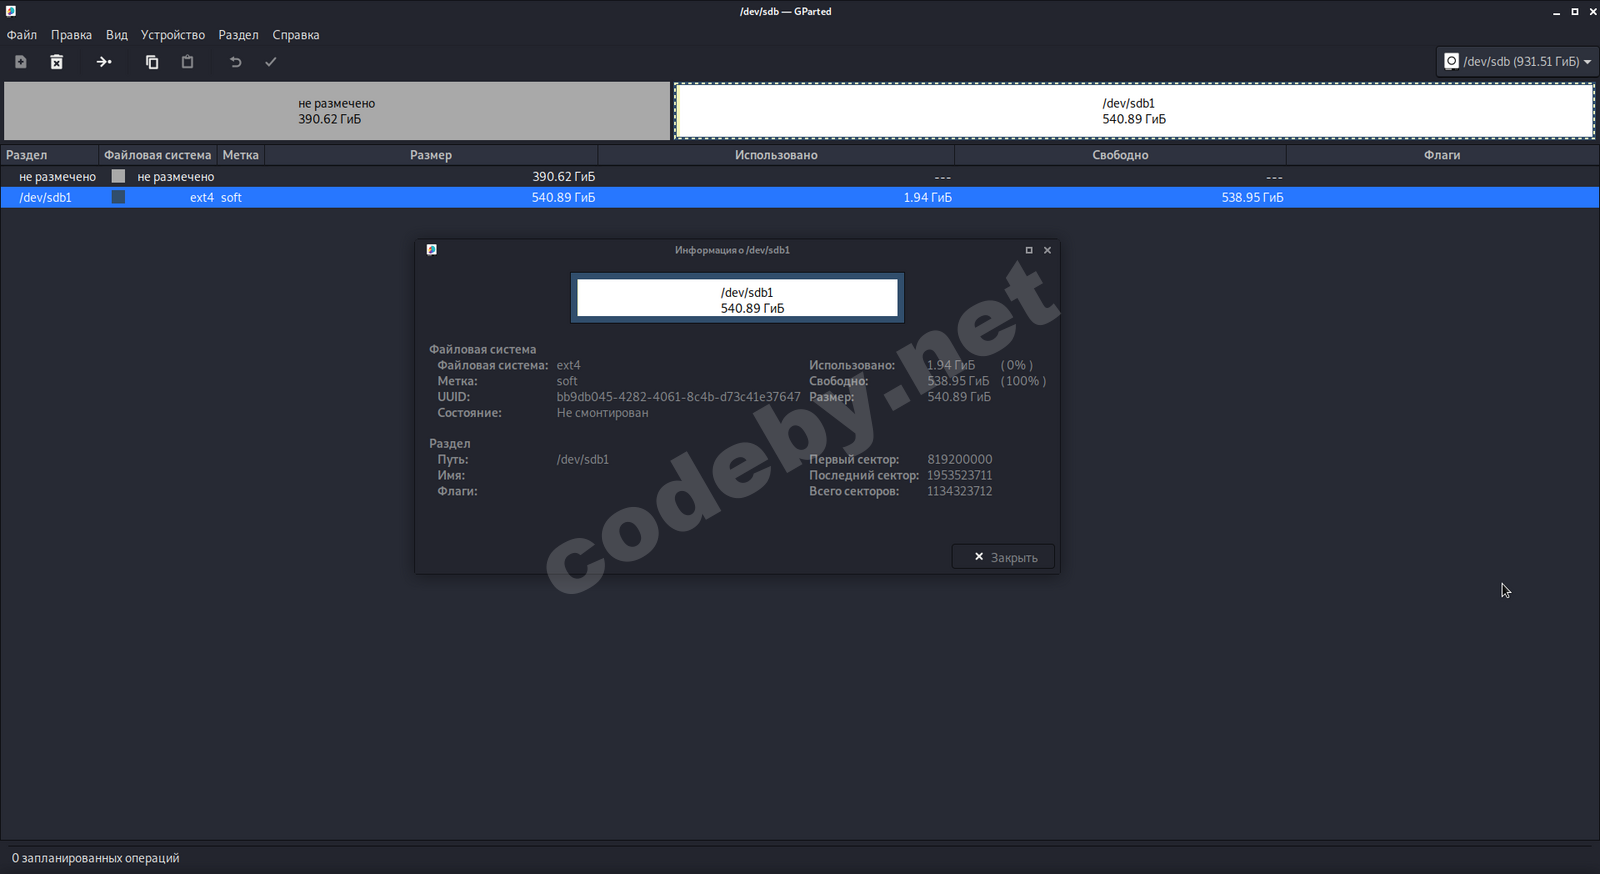Click the ext4 cell in the /dev/sdb1 row

pyautogui.click(x=202, y=198)
